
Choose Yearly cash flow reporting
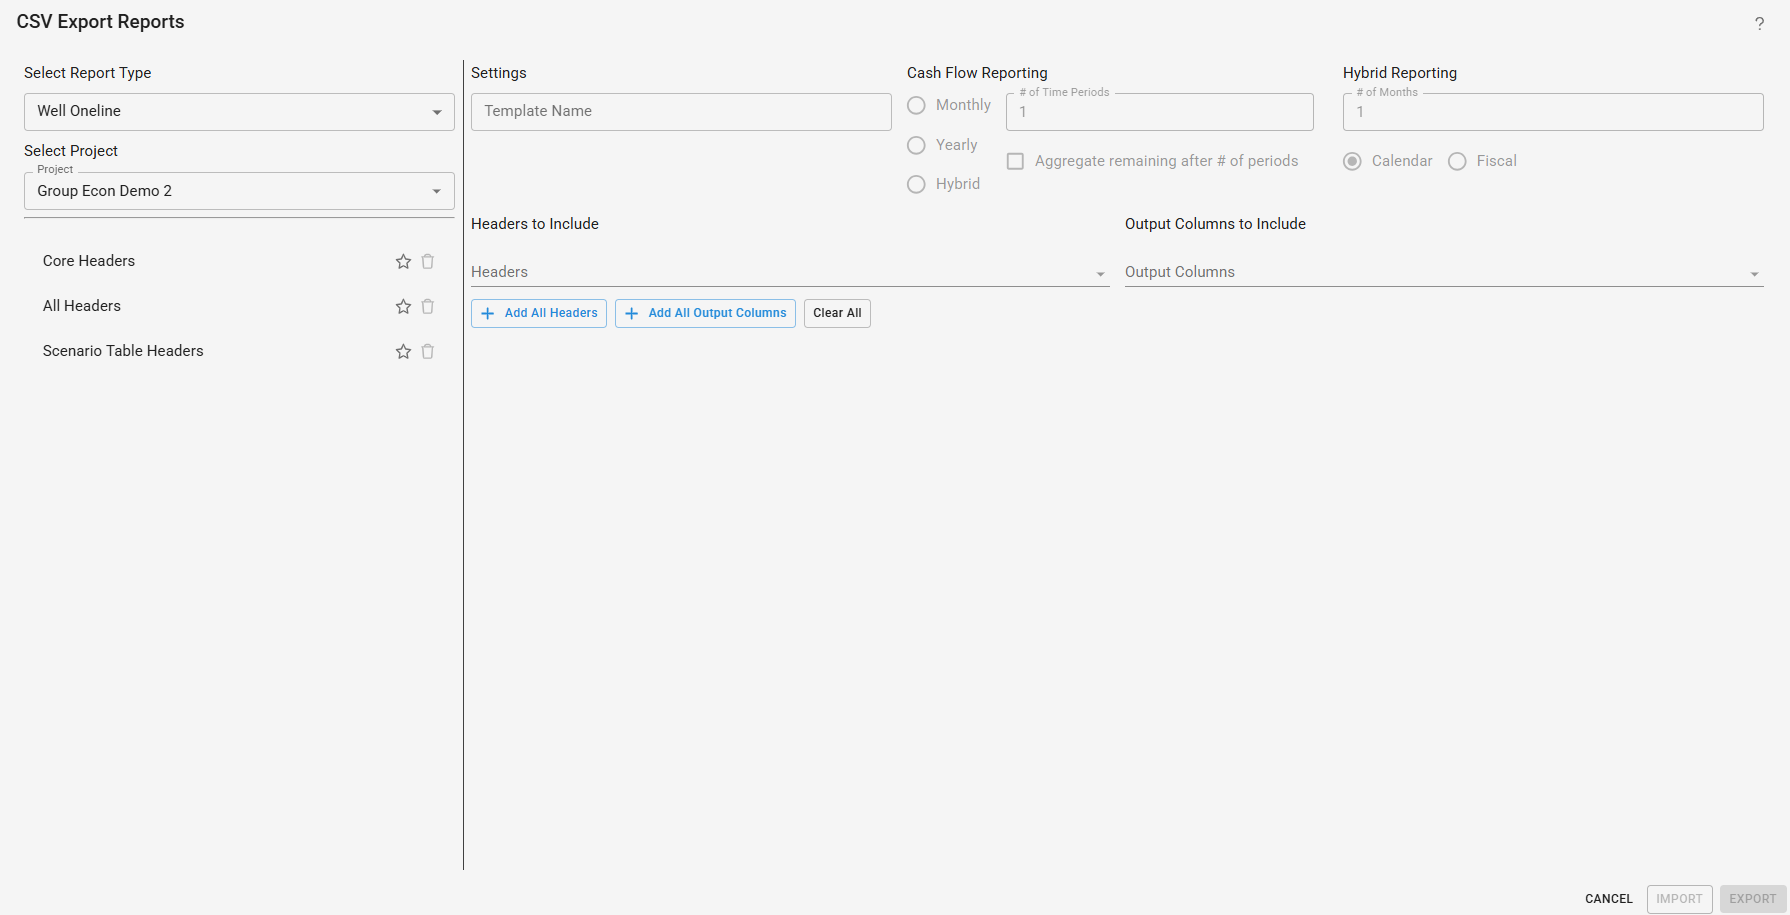tap(916, 146)
